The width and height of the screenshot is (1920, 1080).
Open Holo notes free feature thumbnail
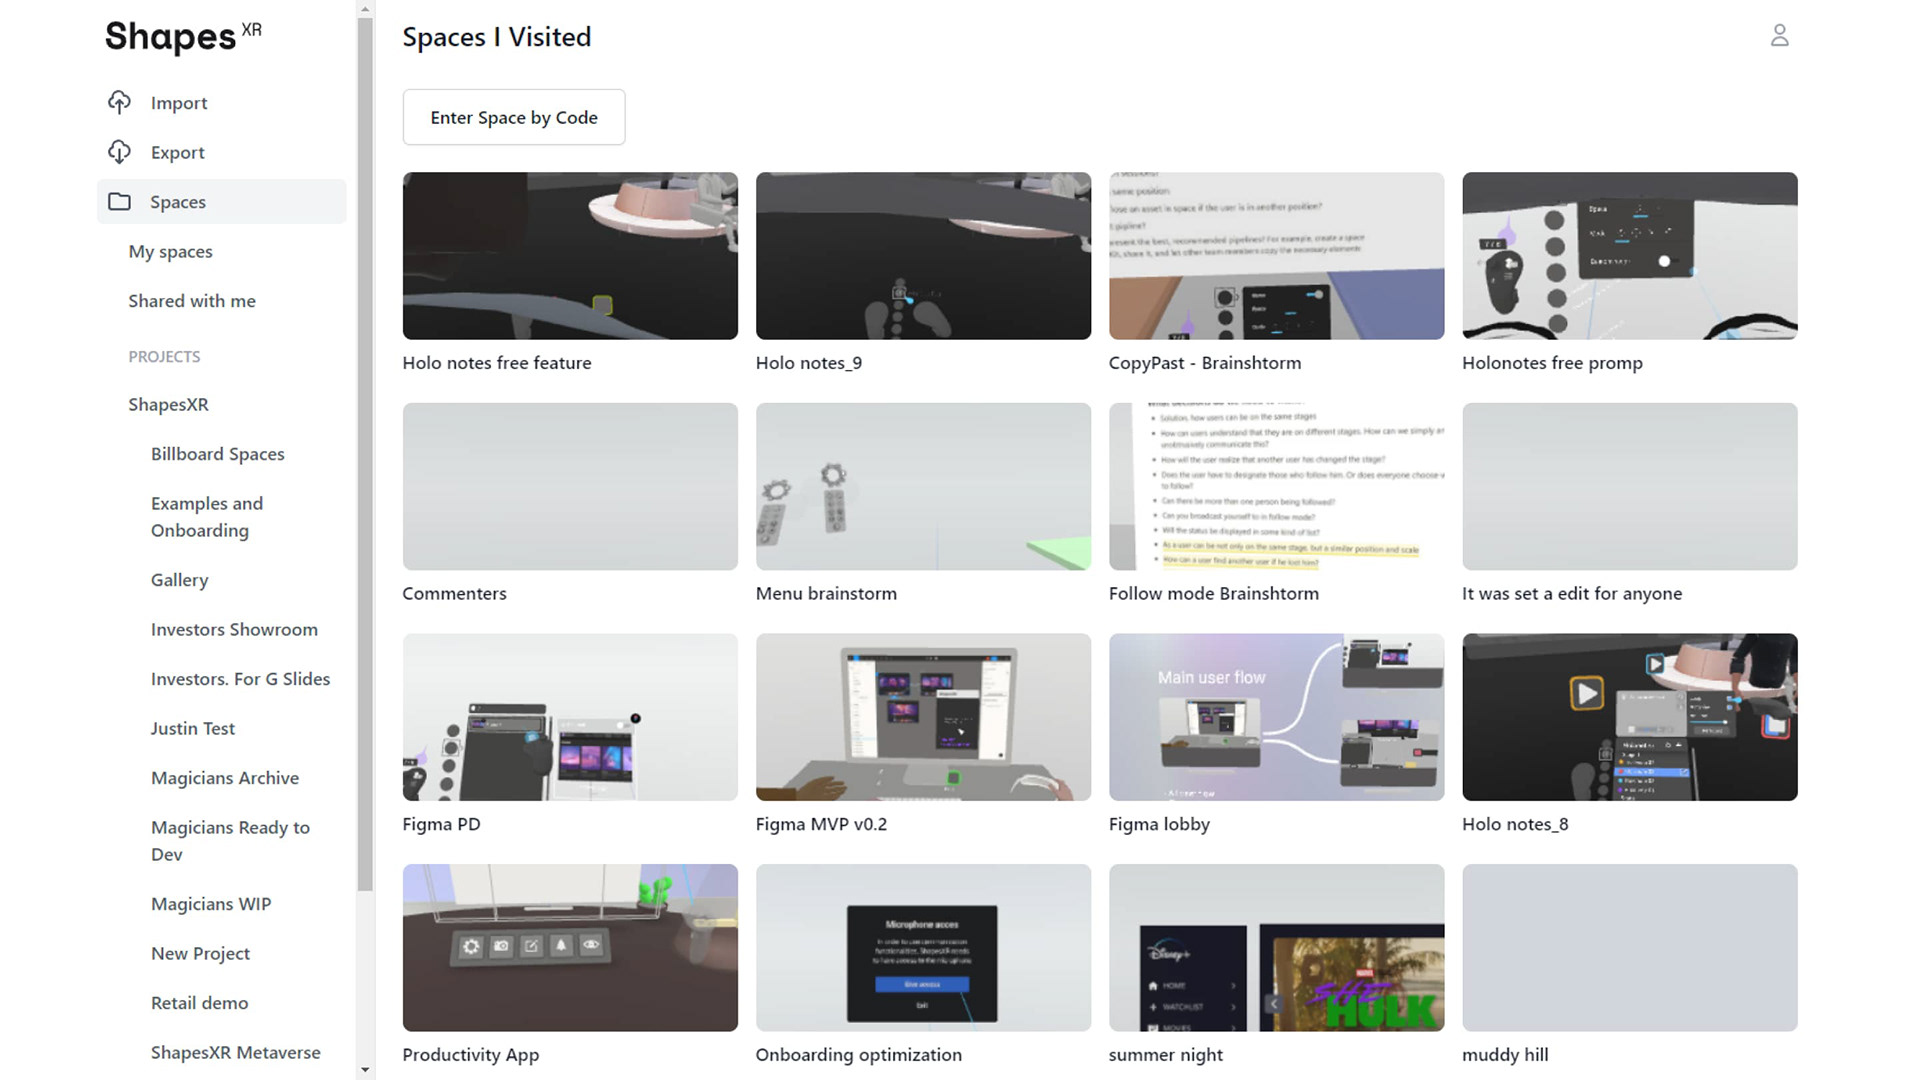tap(570, 256)
